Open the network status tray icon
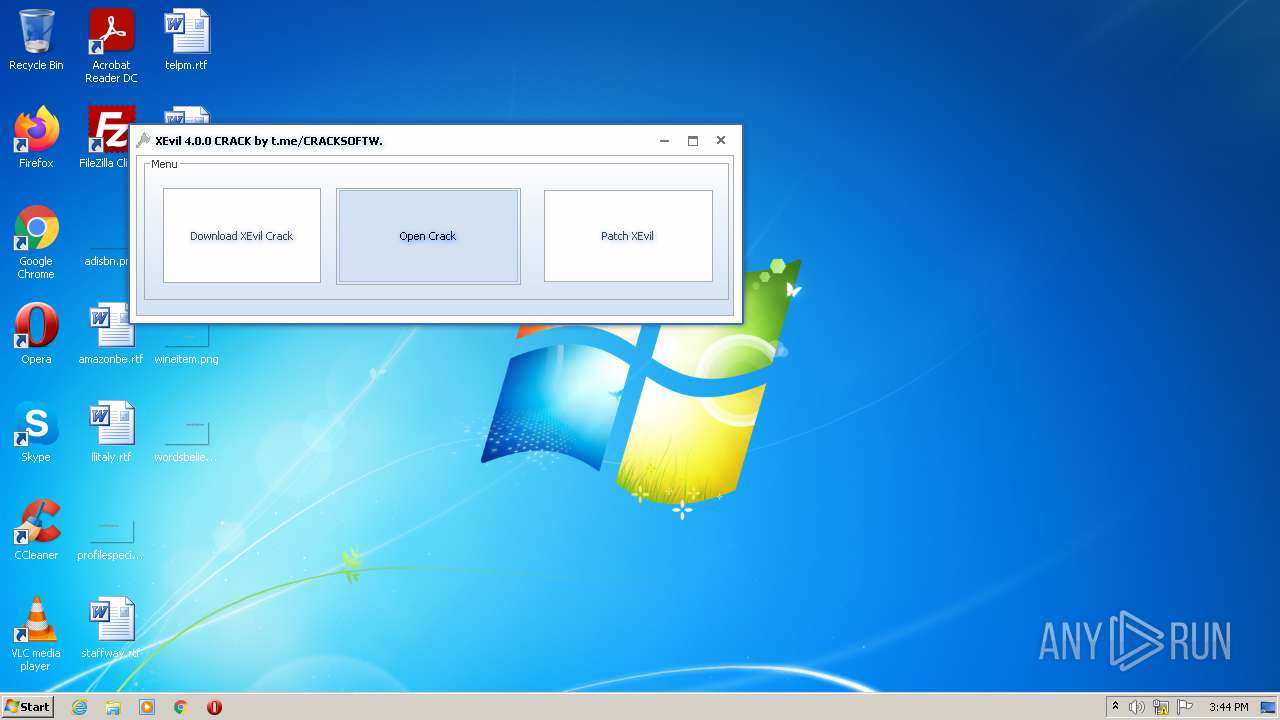 [1161, 707]
